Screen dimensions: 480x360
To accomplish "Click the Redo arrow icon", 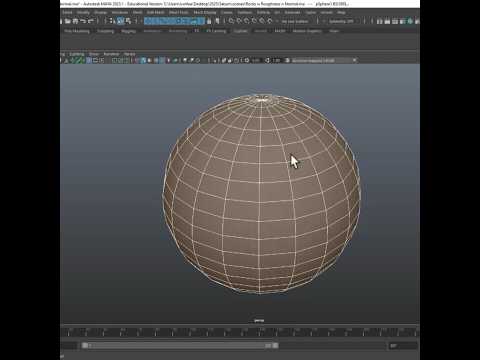I will [x=90, y=21].
